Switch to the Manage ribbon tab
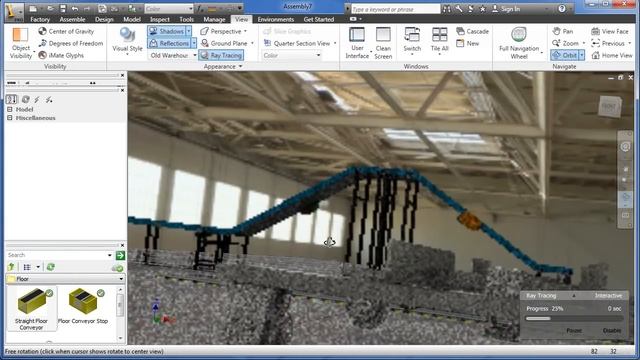This screenshot has width=640, height=360. click(214, 19)
